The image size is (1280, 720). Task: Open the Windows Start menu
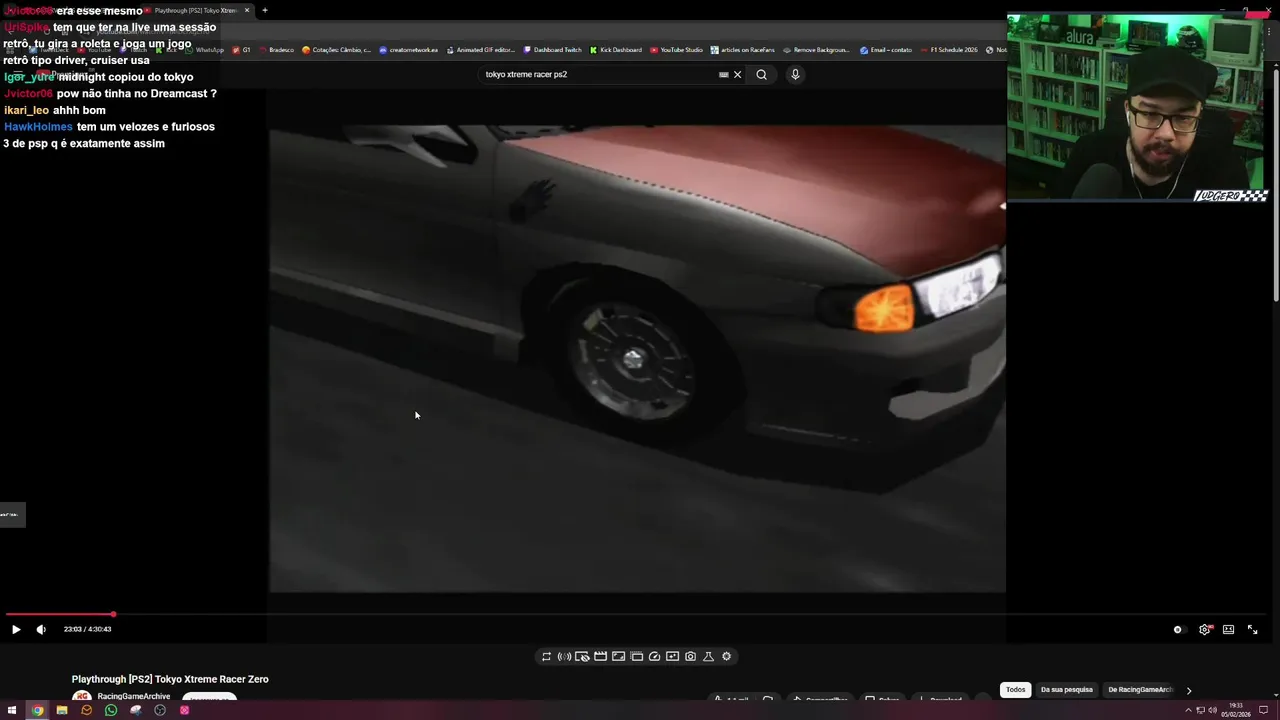(x=12, y=710)
